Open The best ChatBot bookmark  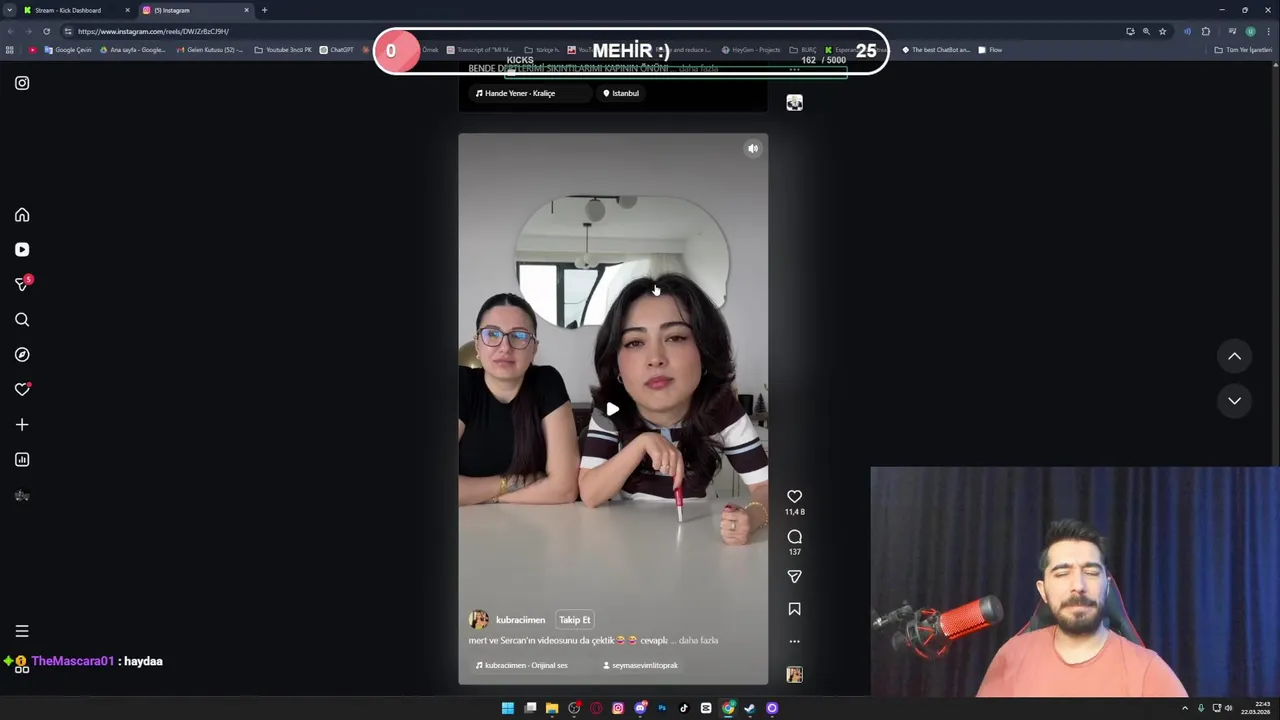point(936,50)
